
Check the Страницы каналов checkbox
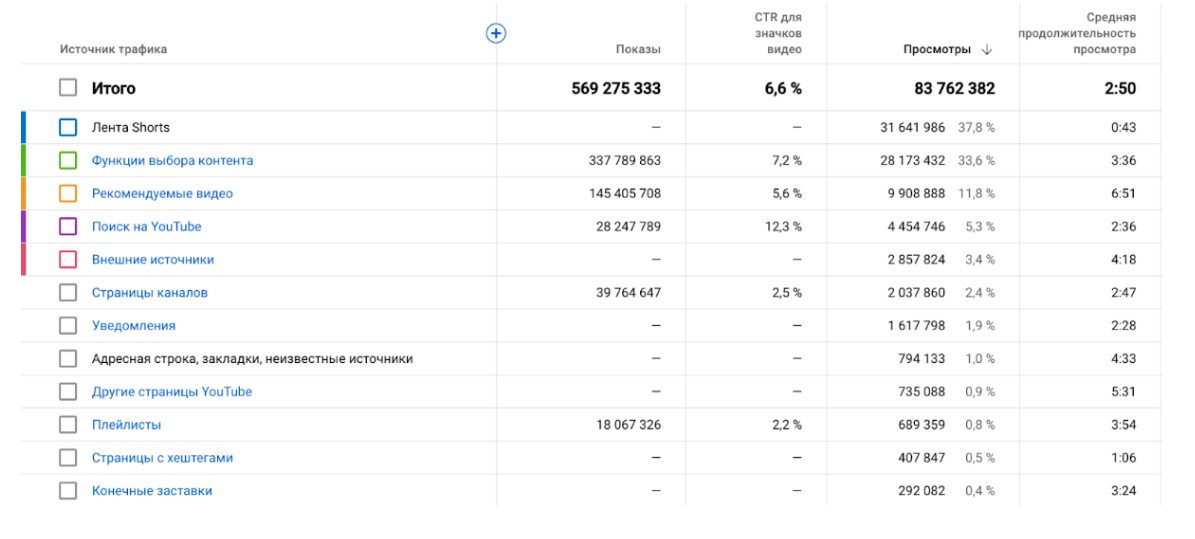pyautogui.click(x=68, y=293)
